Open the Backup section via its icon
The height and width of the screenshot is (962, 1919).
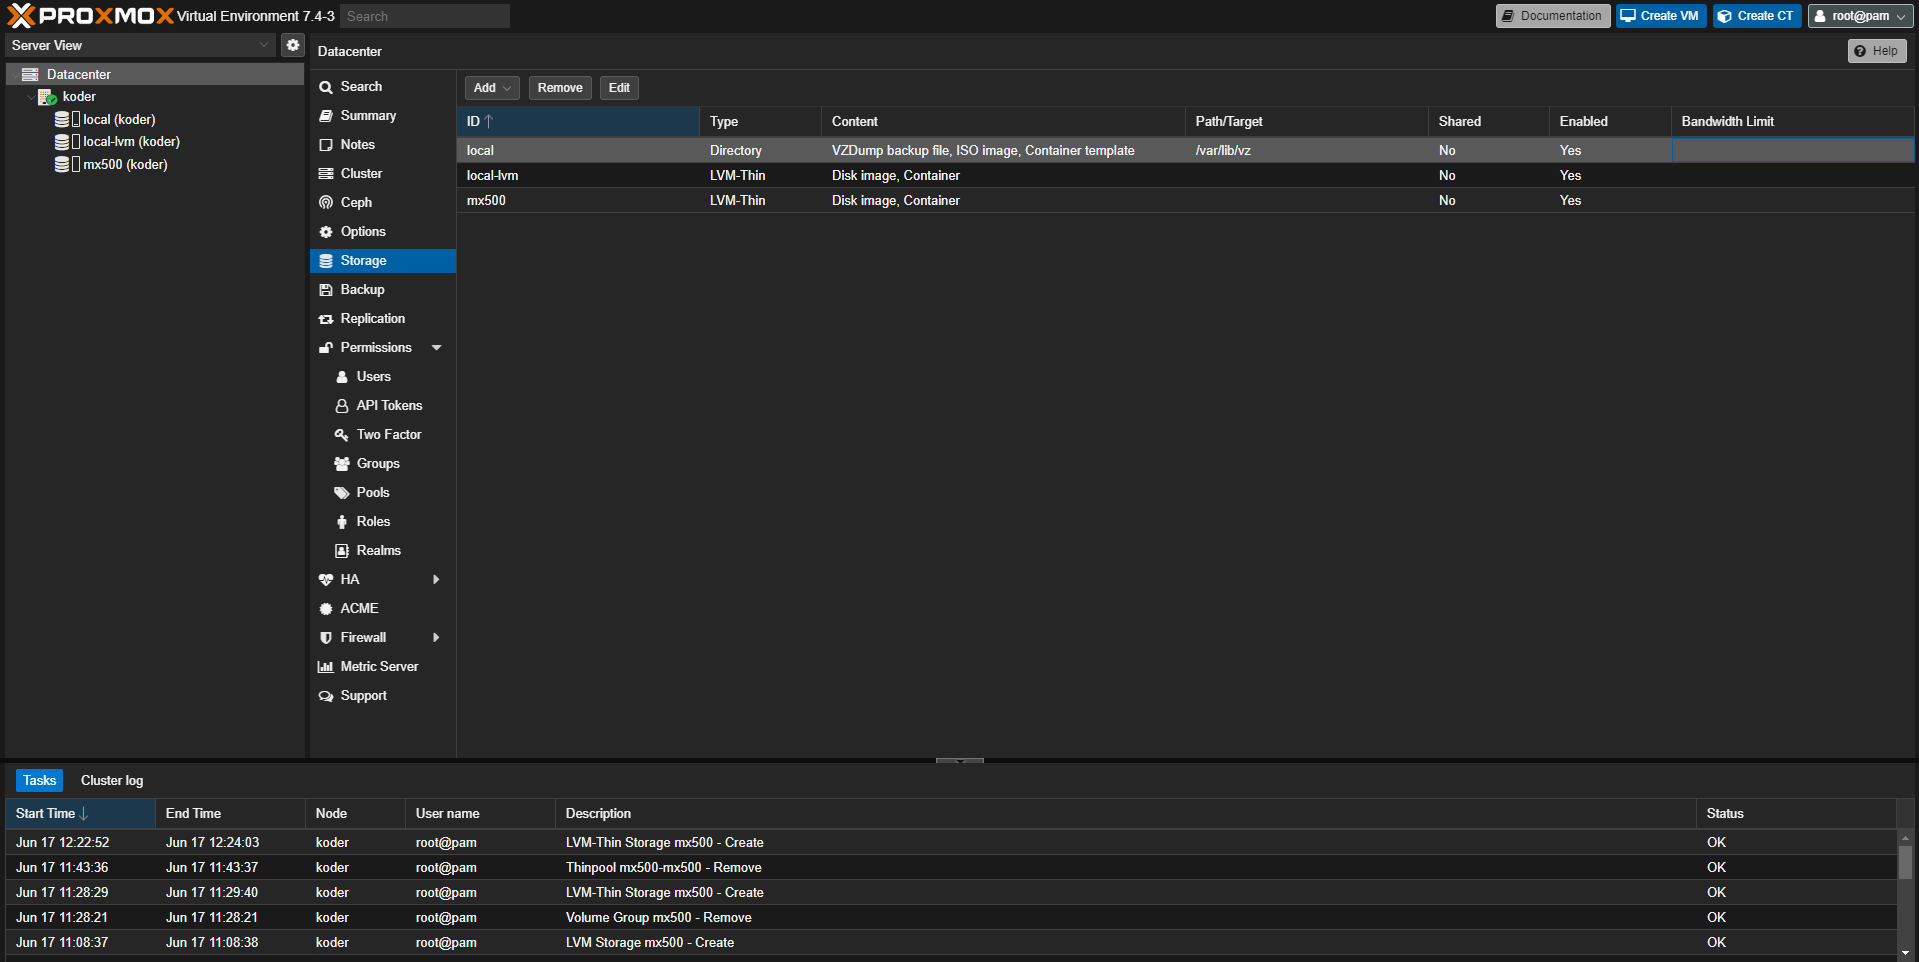point(326,290)
